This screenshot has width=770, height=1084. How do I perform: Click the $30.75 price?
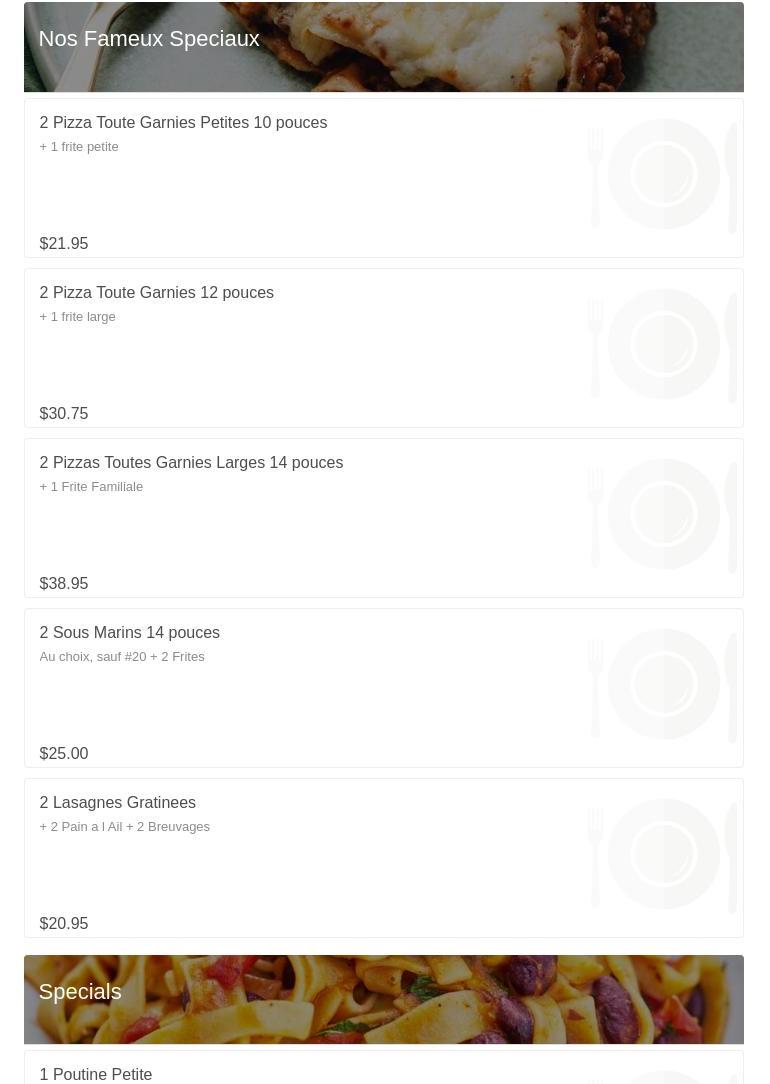pyautogui.click(x=64, y=414)
